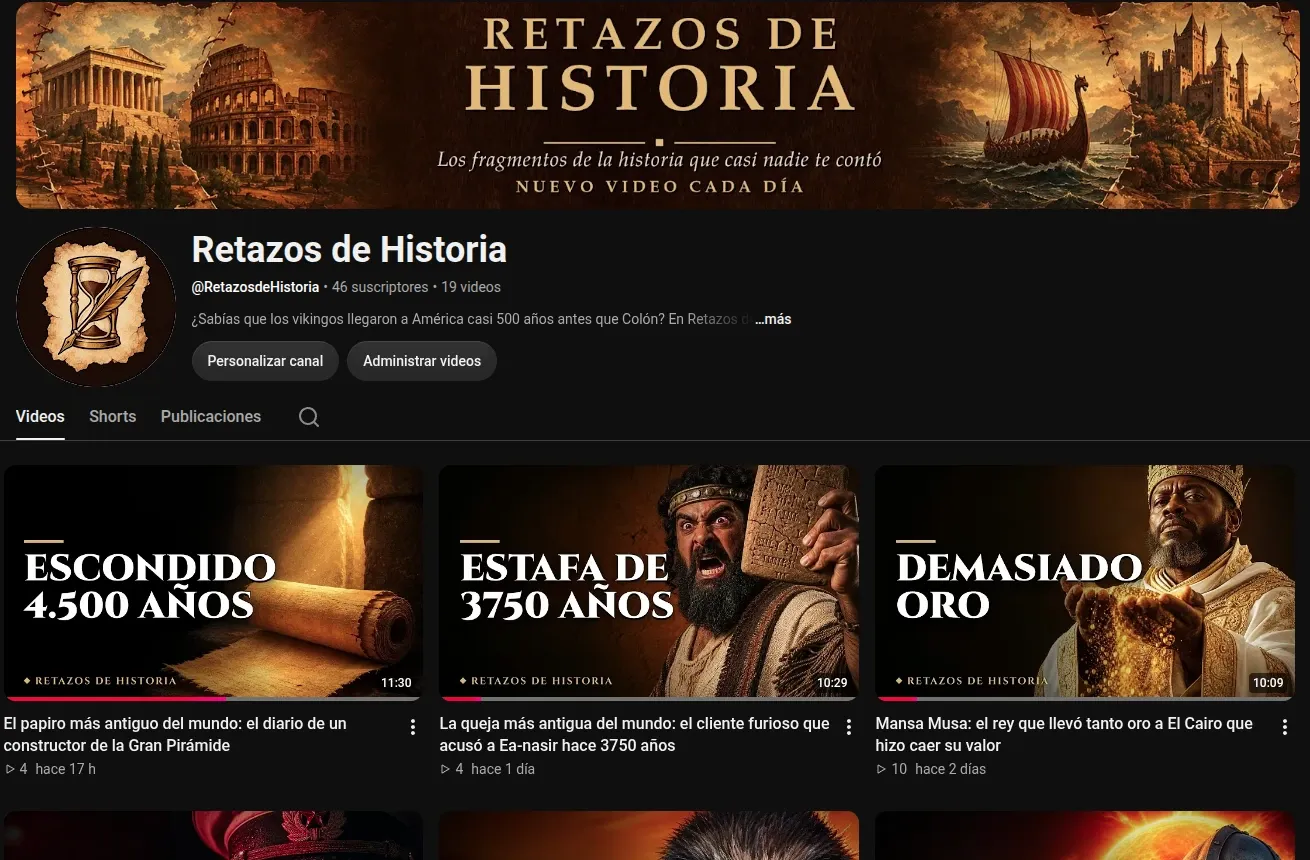Open the Publicaciones tab

211,416
